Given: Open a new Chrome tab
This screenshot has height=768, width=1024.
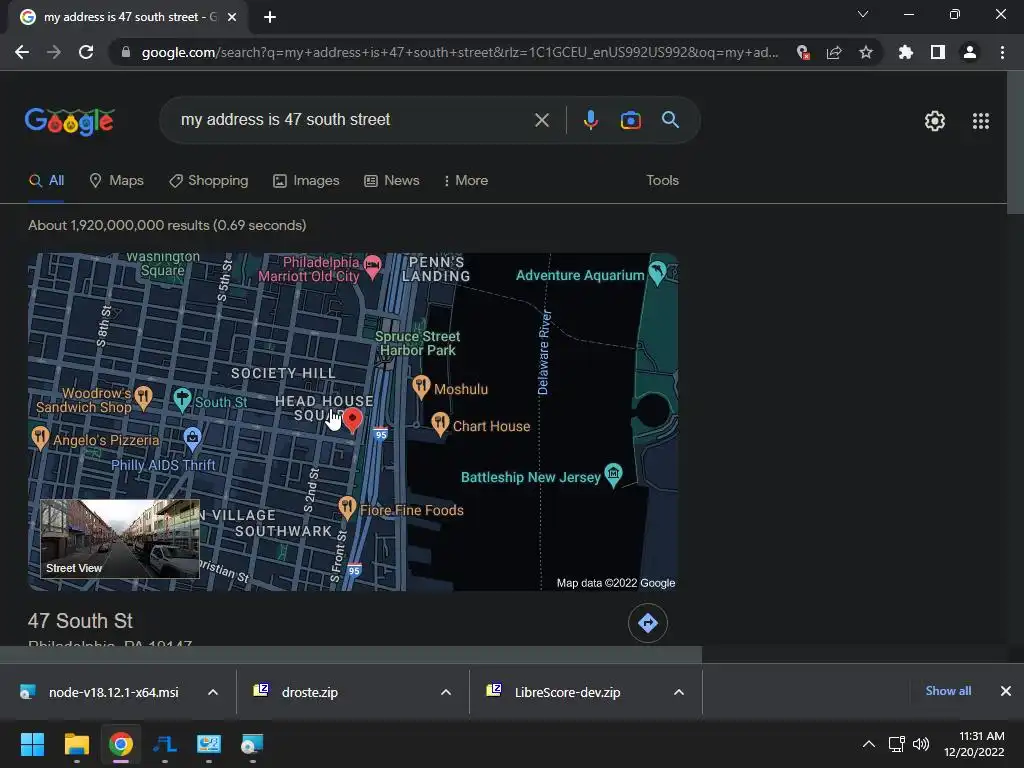Looking at the screenshot, I should tap(270, 17).
